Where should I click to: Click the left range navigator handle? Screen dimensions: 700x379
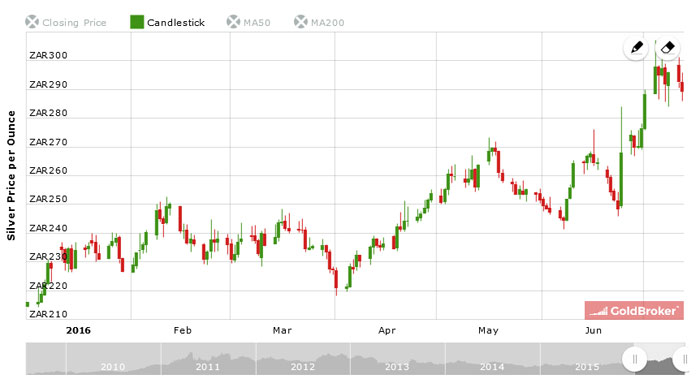pos(634,358)
